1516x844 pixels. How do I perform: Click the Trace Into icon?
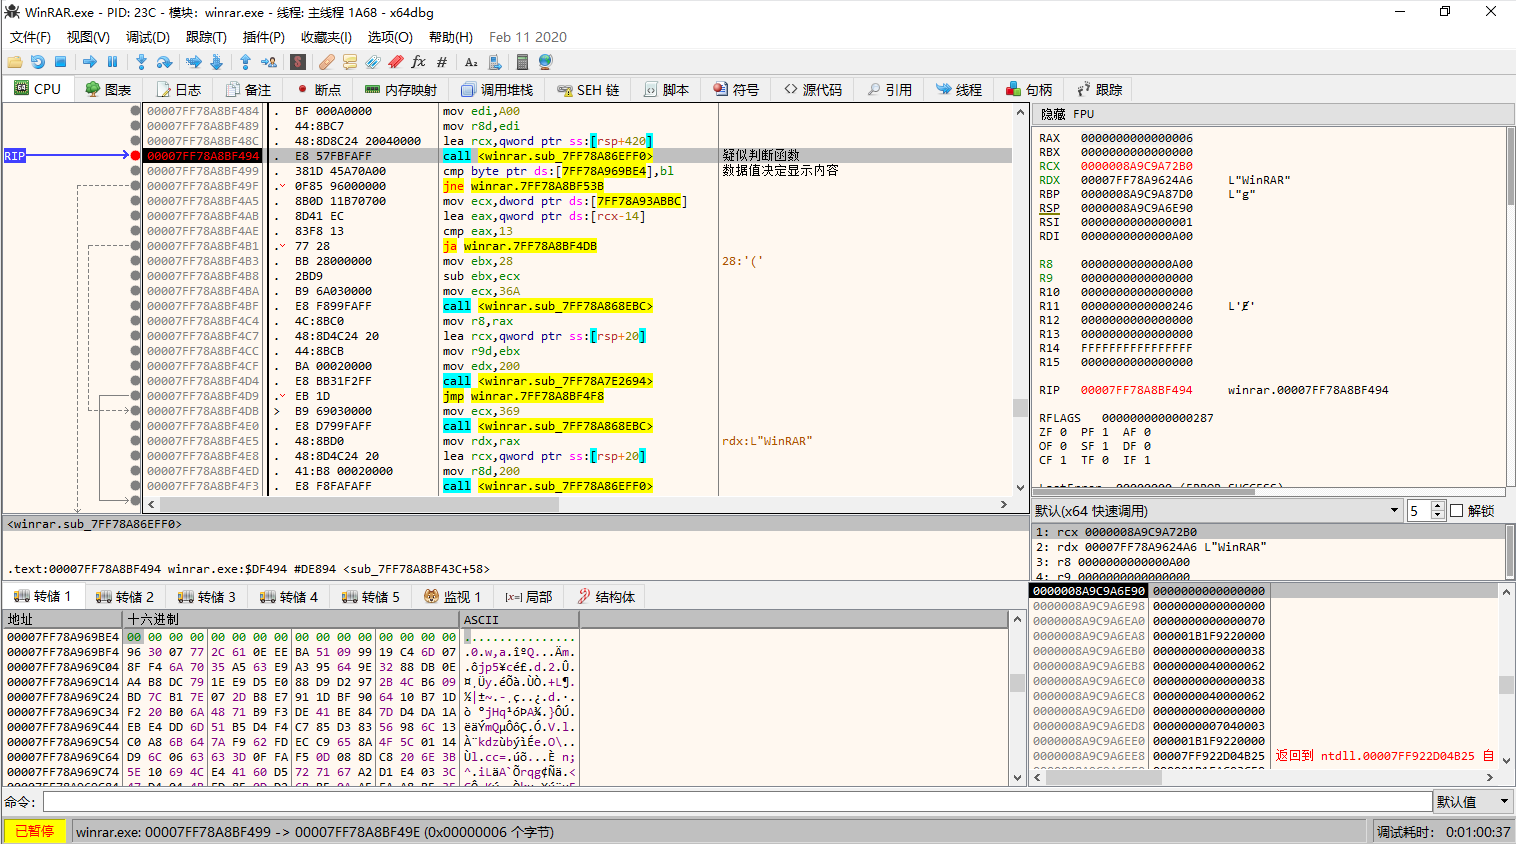pyautogui.click(x=194, y=62)
